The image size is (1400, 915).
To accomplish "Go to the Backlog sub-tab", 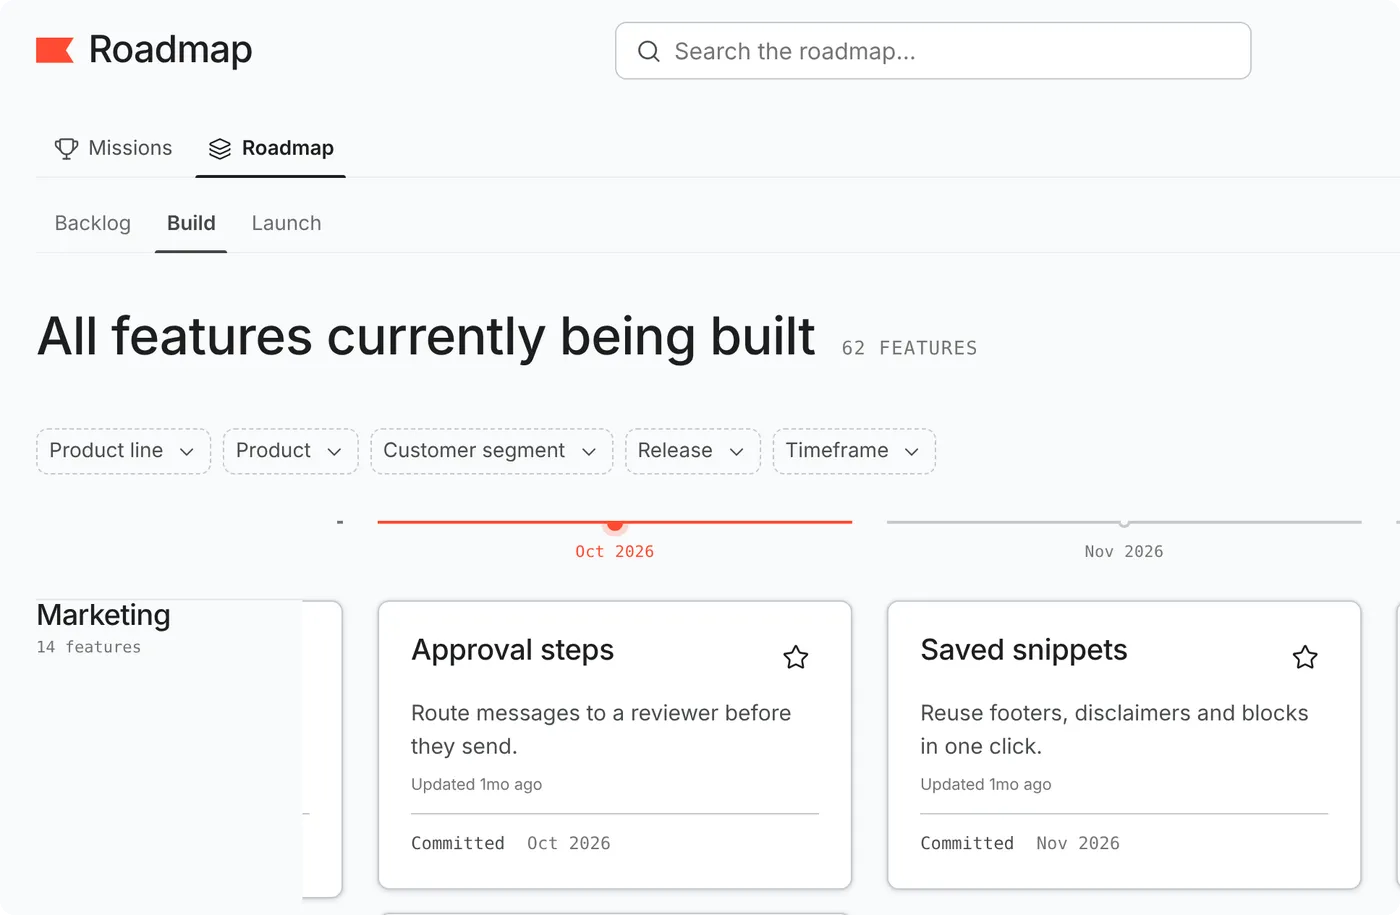I will [93, 223].
